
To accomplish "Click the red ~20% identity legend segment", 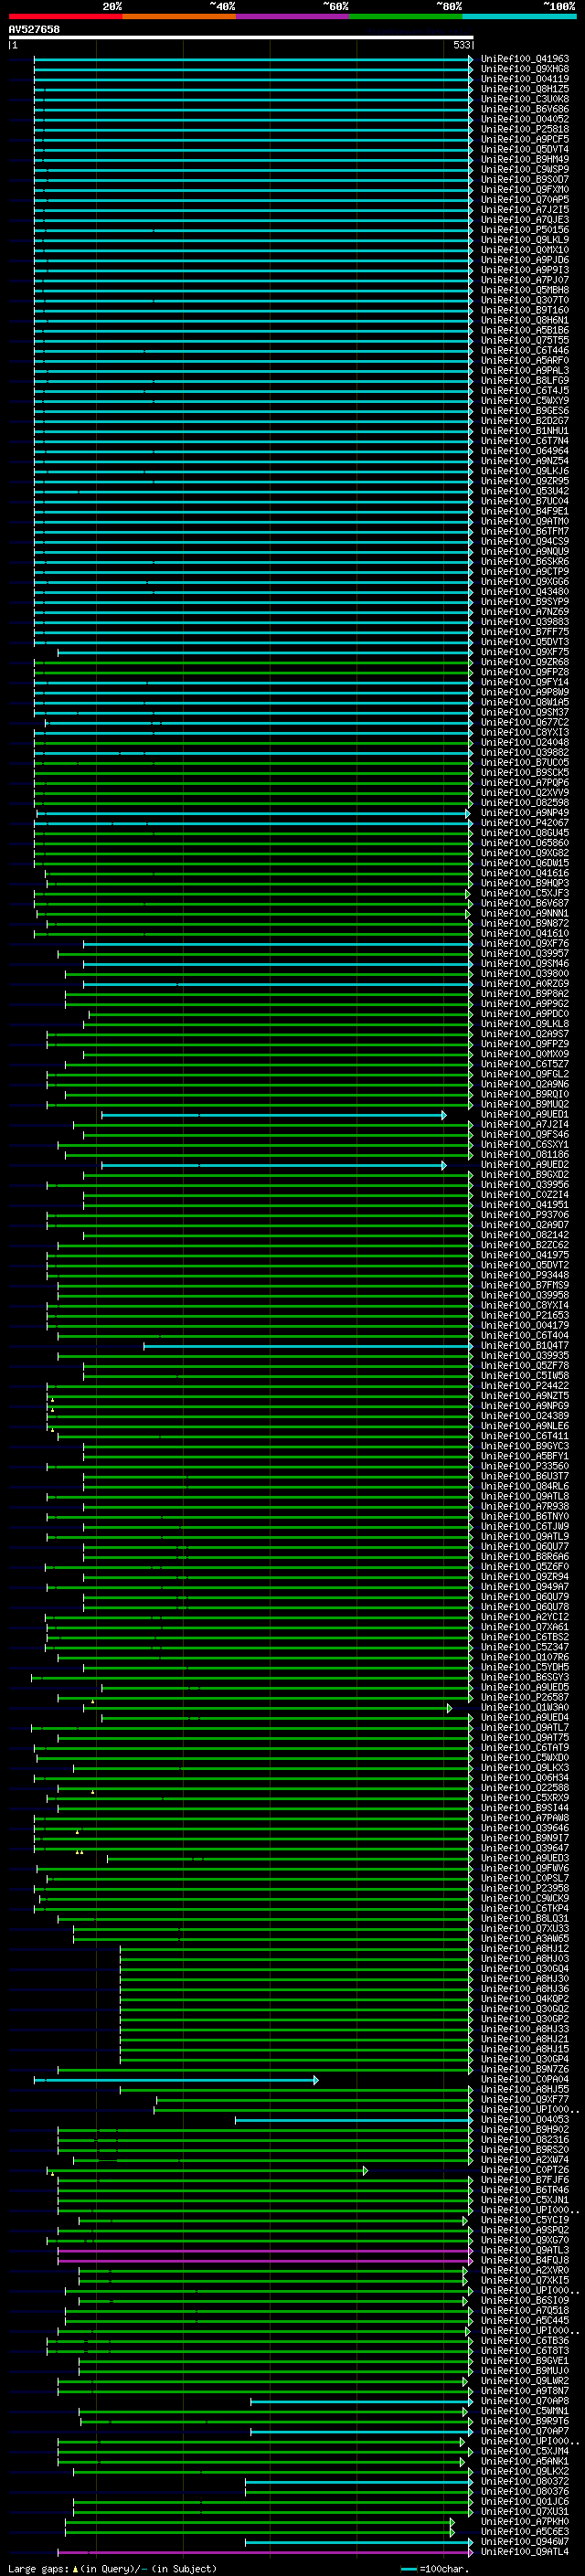I will 65,16.
